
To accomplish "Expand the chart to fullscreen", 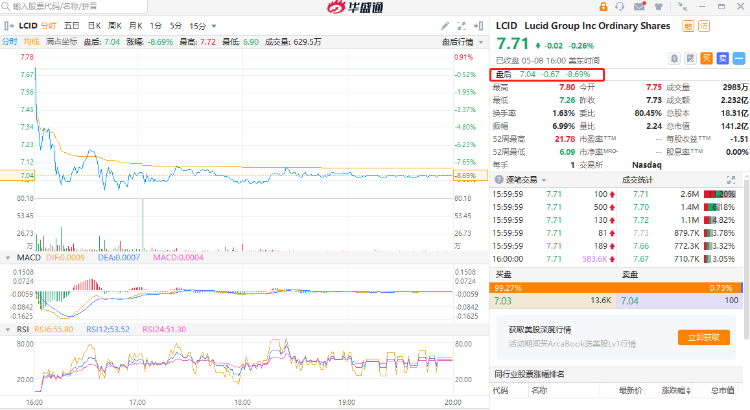I will [462, 26].
